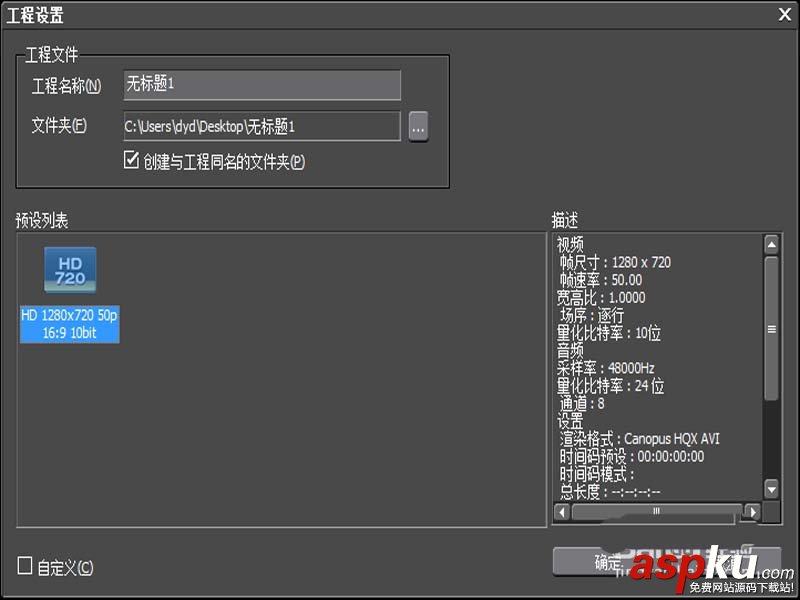Click the 文件夹 path field
The width and height of the screenshot is (800, 600).
[260, 127]
